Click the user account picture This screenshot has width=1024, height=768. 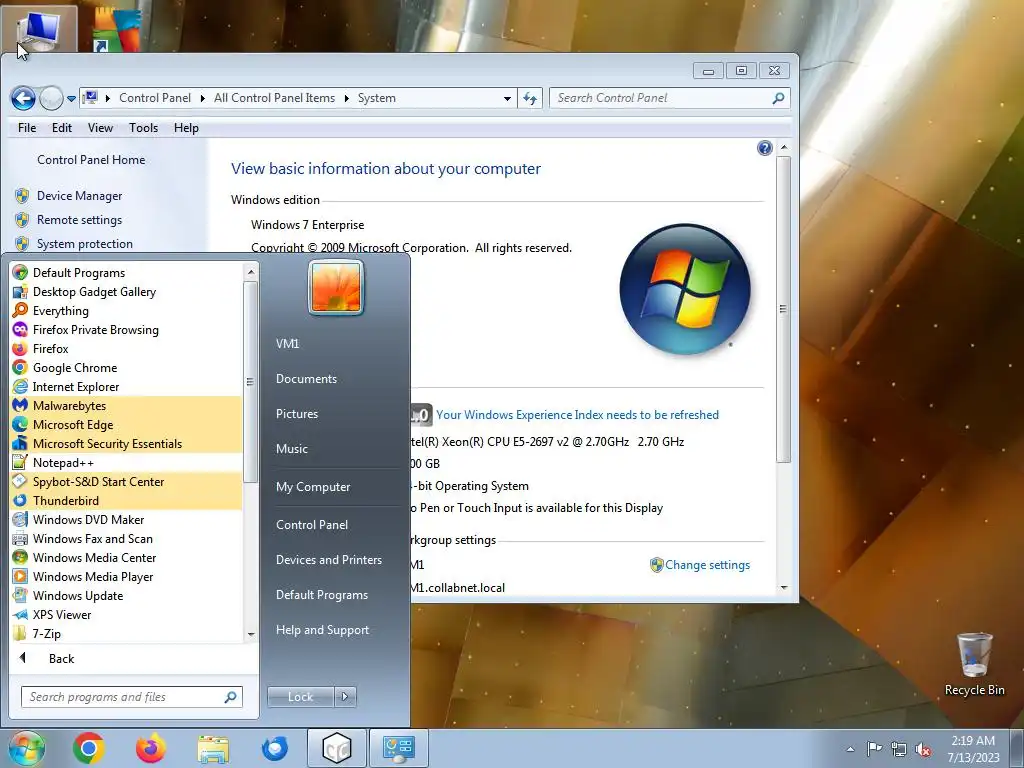pyautogui.click(x=336, y=287)
